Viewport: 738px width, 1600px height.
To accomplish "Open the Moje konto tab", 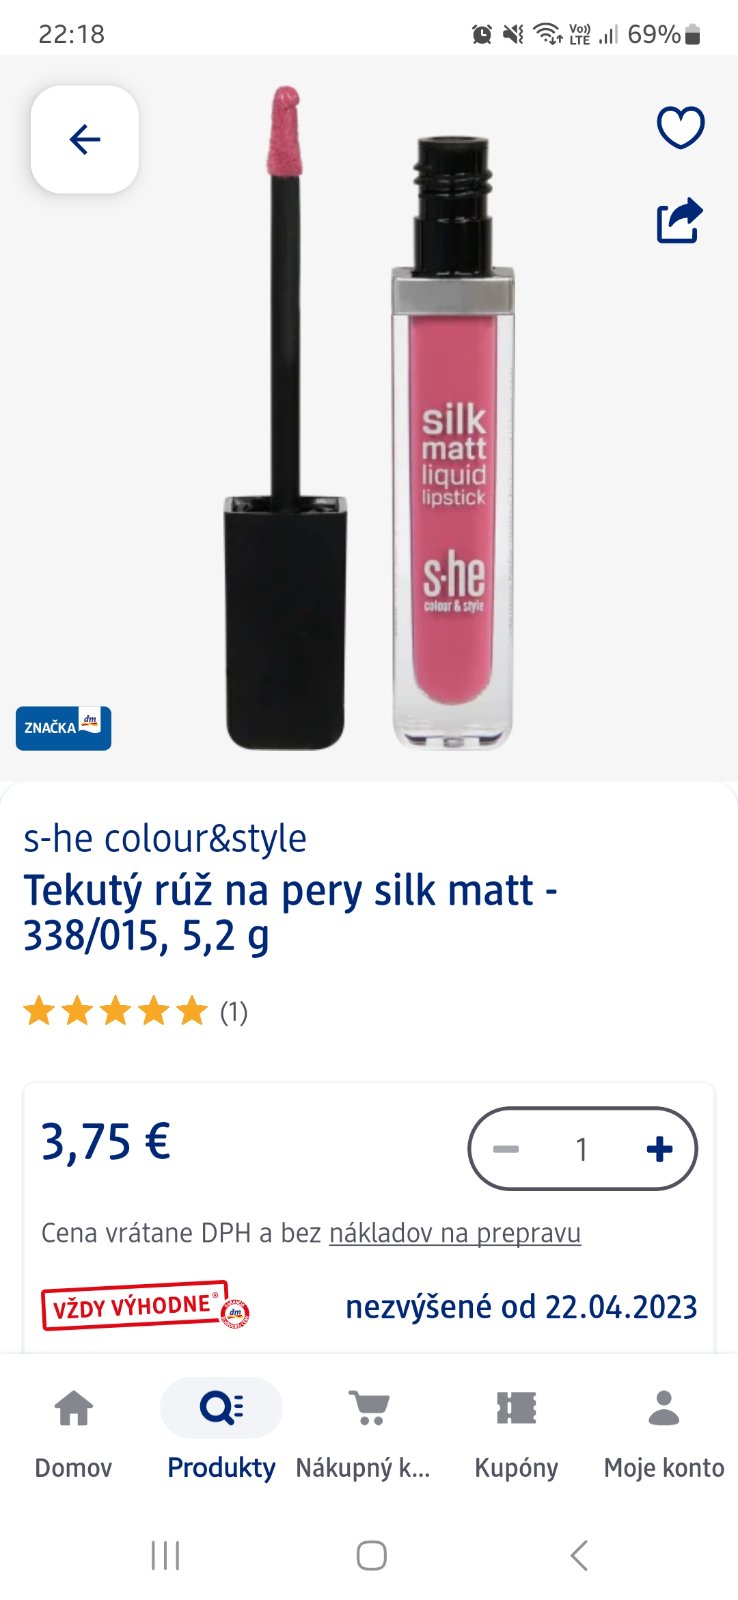I will click(664, 1428).
